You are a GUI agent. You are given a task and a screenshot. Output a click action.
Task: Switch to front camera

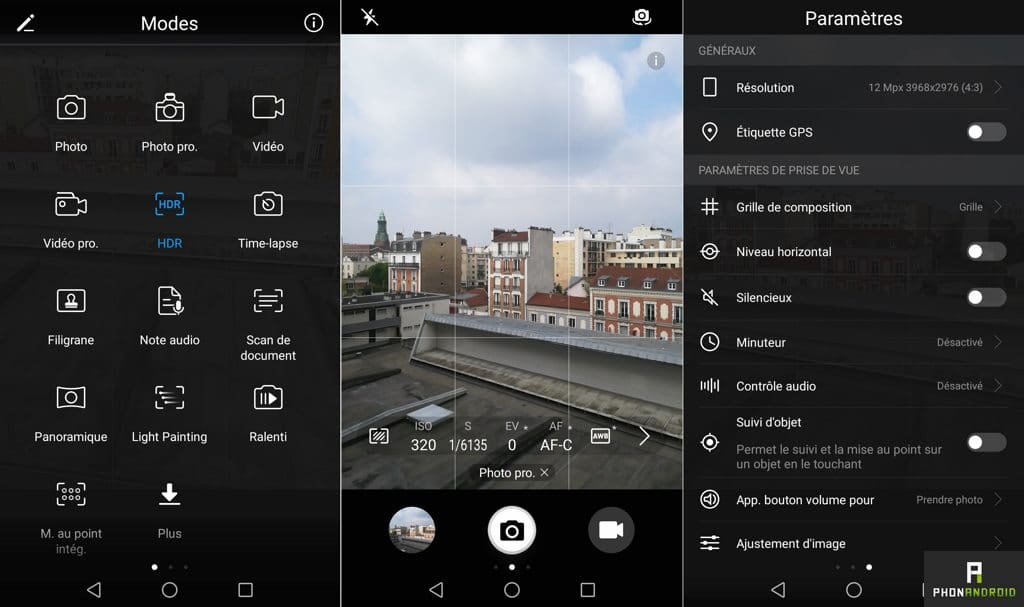tap(642, 17)
